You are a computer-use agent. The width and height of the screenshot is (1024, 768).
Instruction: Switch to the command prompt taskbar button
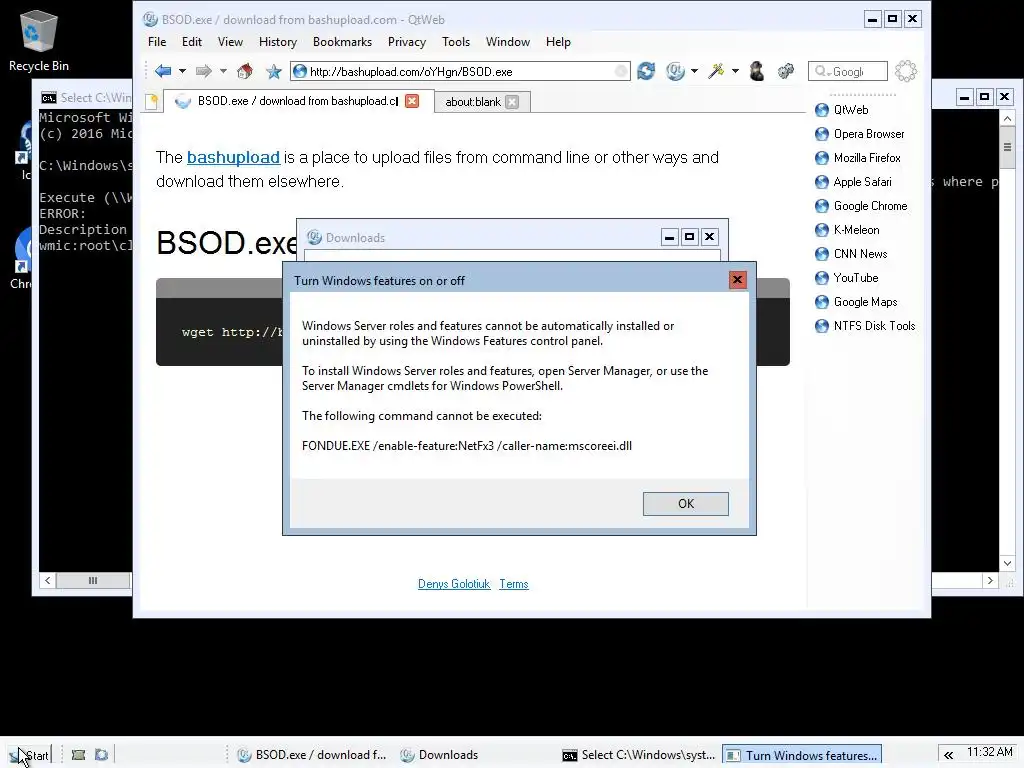(639, 755)
